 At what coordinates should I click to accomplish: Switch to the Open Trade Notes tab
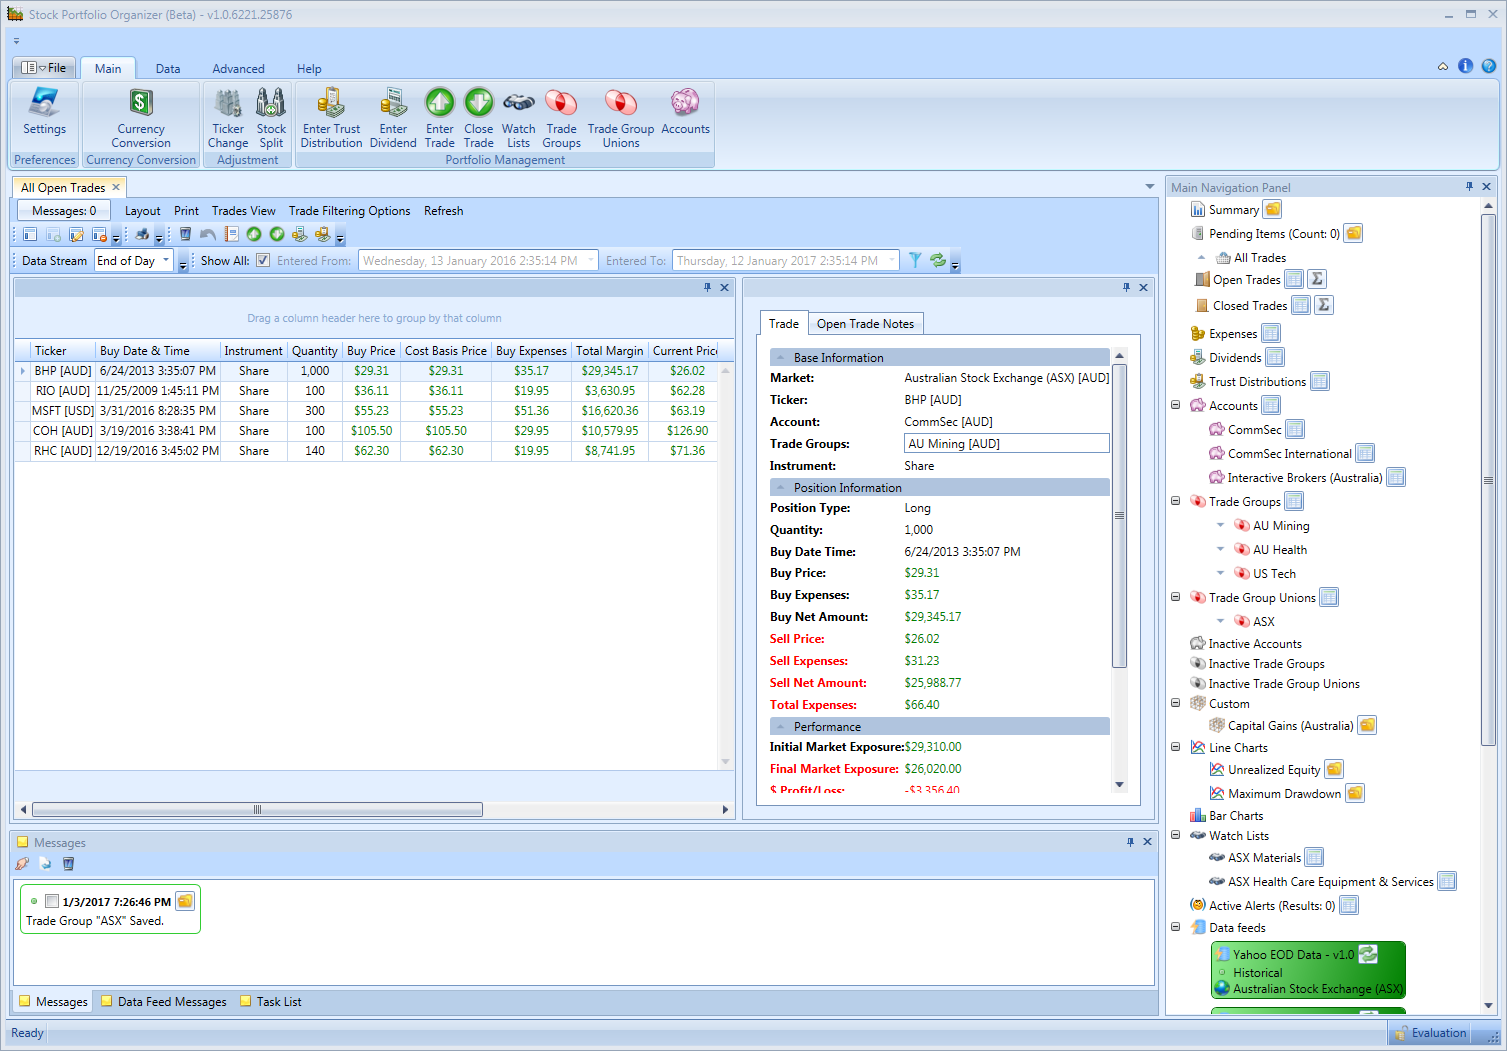[865, 323]
